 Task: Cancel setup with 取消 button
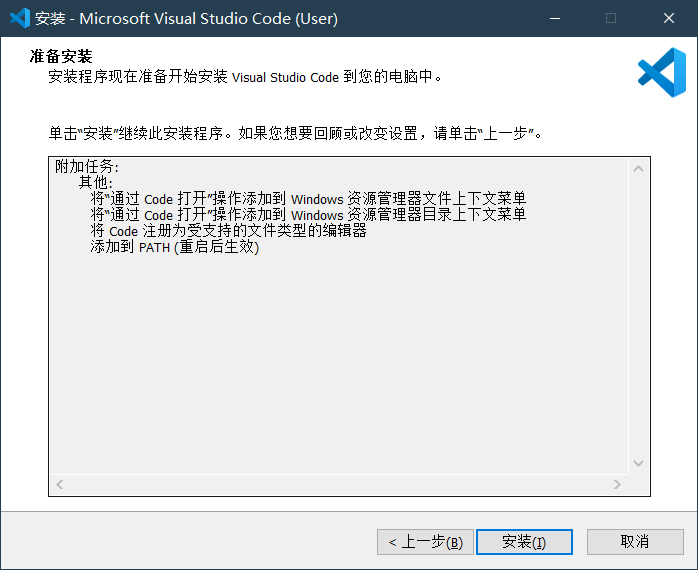click(635, 542)
